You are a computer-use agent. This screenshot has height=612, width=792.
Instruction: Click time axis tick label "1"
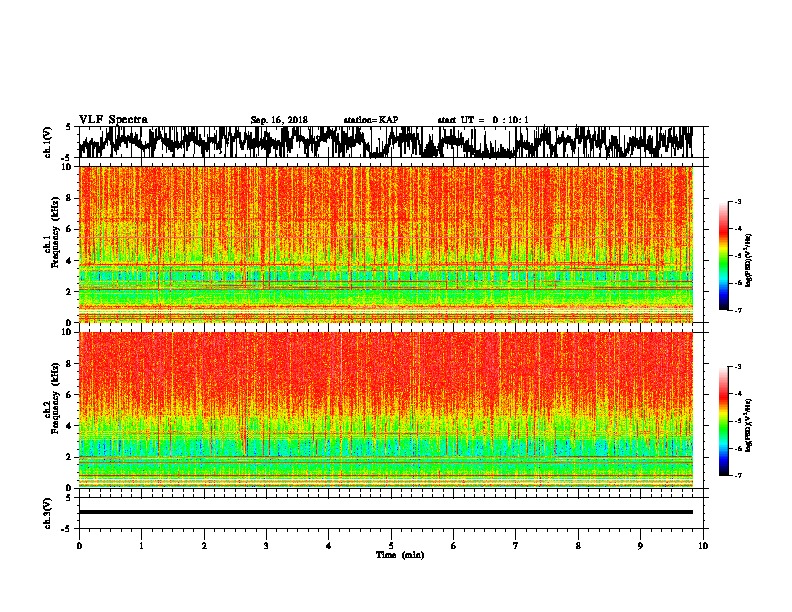[x=141, y=546]
